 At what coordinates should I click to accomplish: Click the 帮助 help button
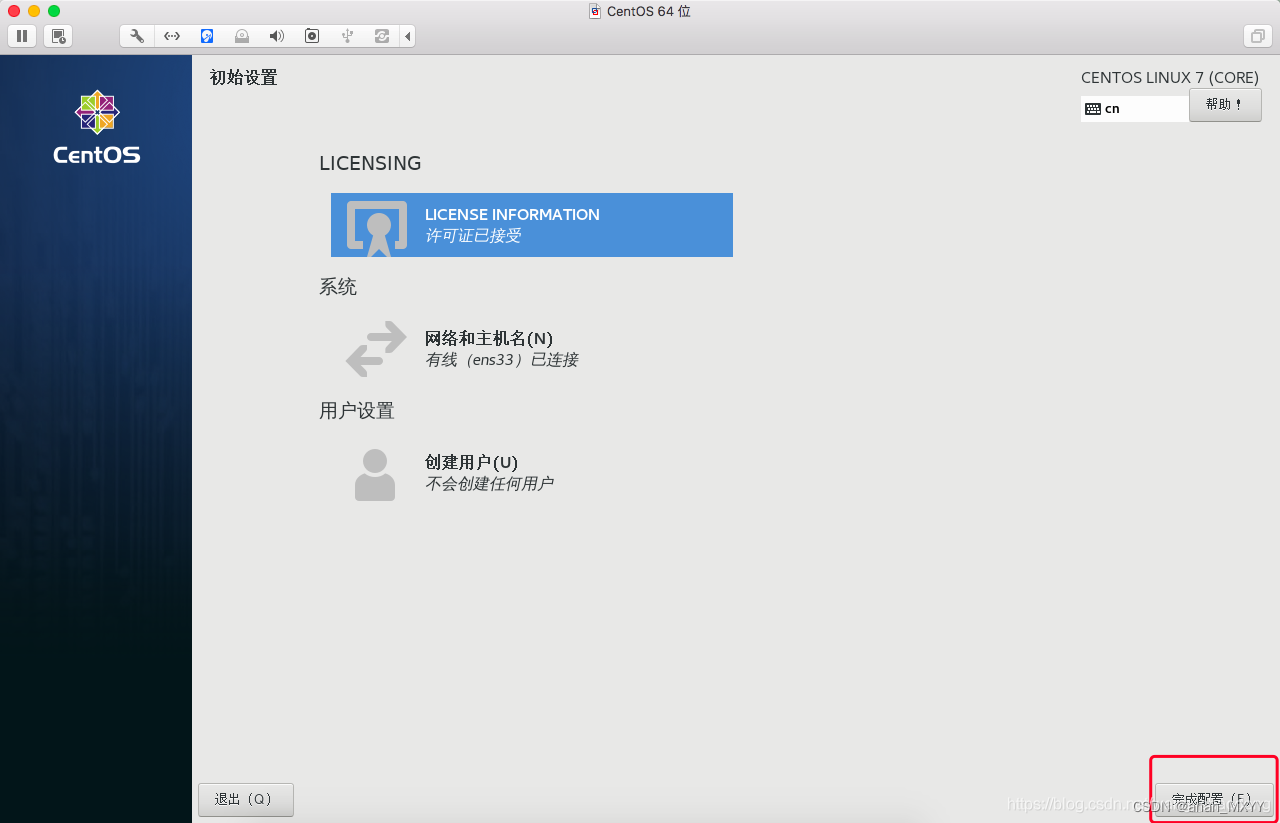1225,105
